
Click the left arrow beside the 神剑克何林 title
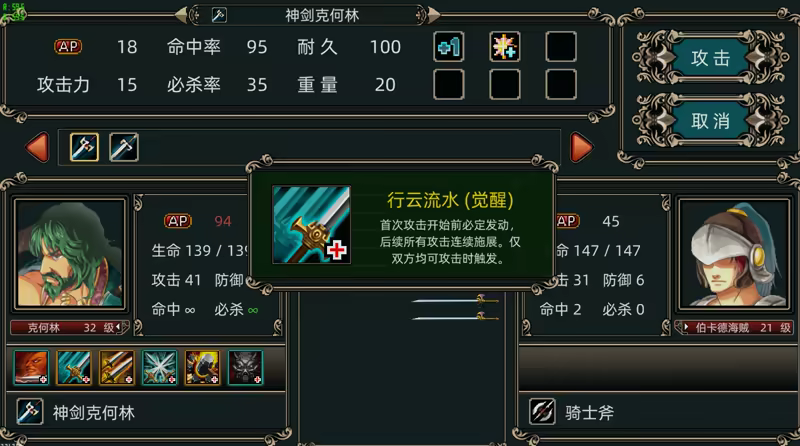pos(181,15)
